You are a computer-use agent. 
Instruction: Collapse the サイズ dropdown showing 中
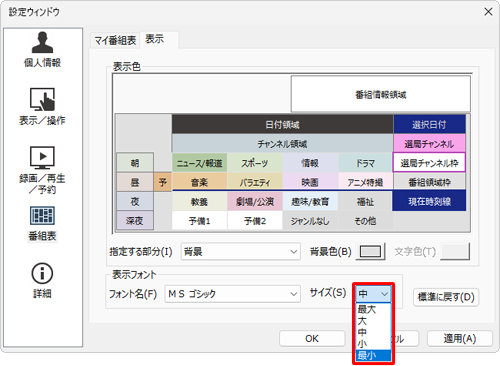(373, 294)
